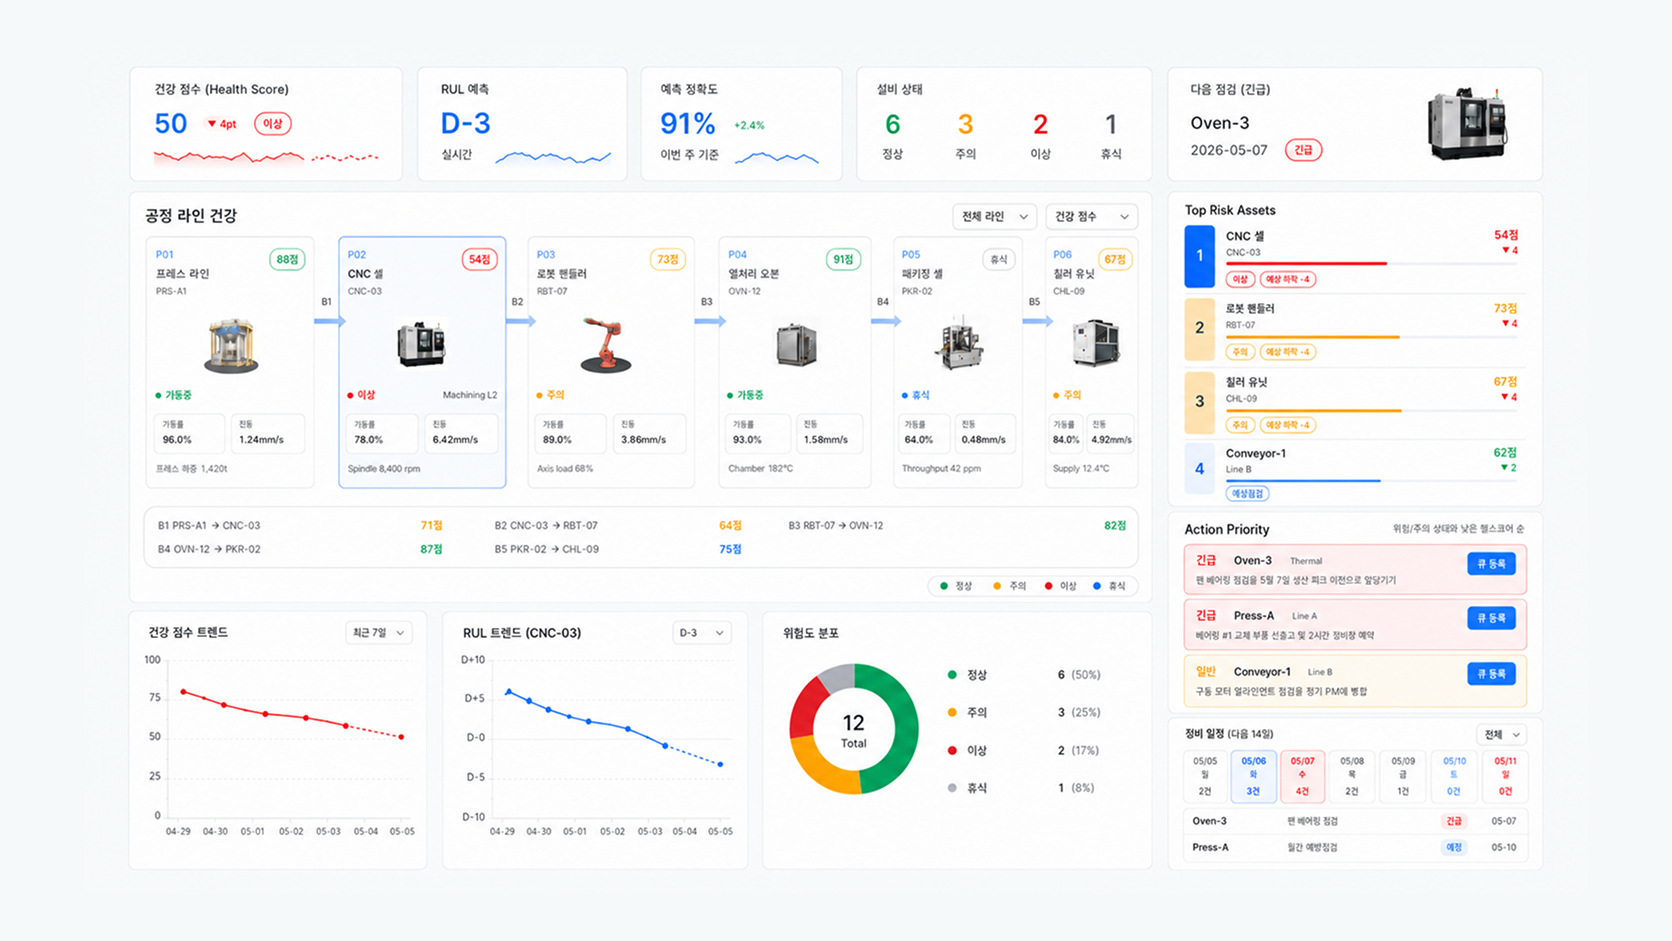The width and height of the screenshot is (1672, 941).
Task: Click the blue rank 1 badge for CNC 셀
Action: tap(1199, 256)
